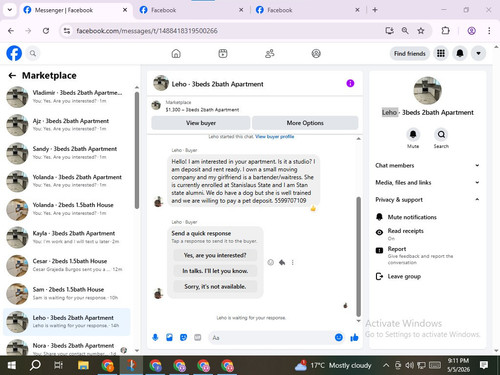
Task: Open more actions dots beside message
Action: 293,263
